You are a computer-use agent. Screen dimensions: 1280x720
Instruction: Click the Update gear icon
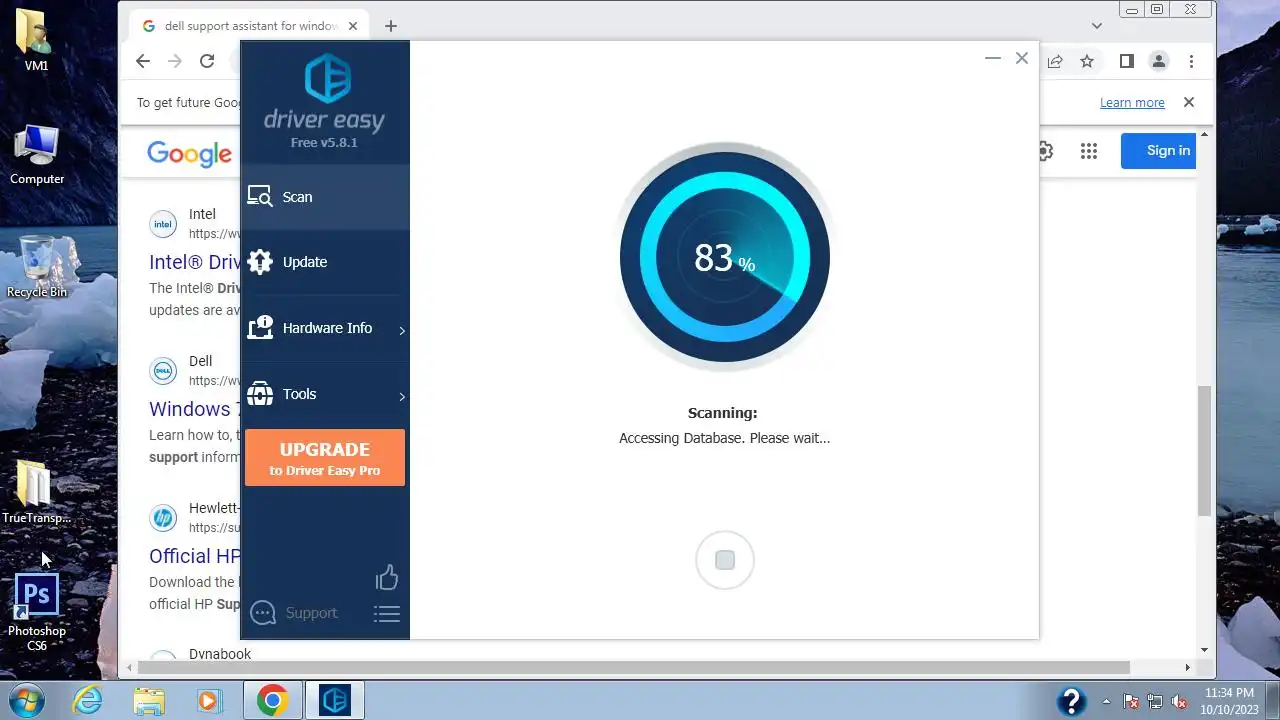point(260,262)
